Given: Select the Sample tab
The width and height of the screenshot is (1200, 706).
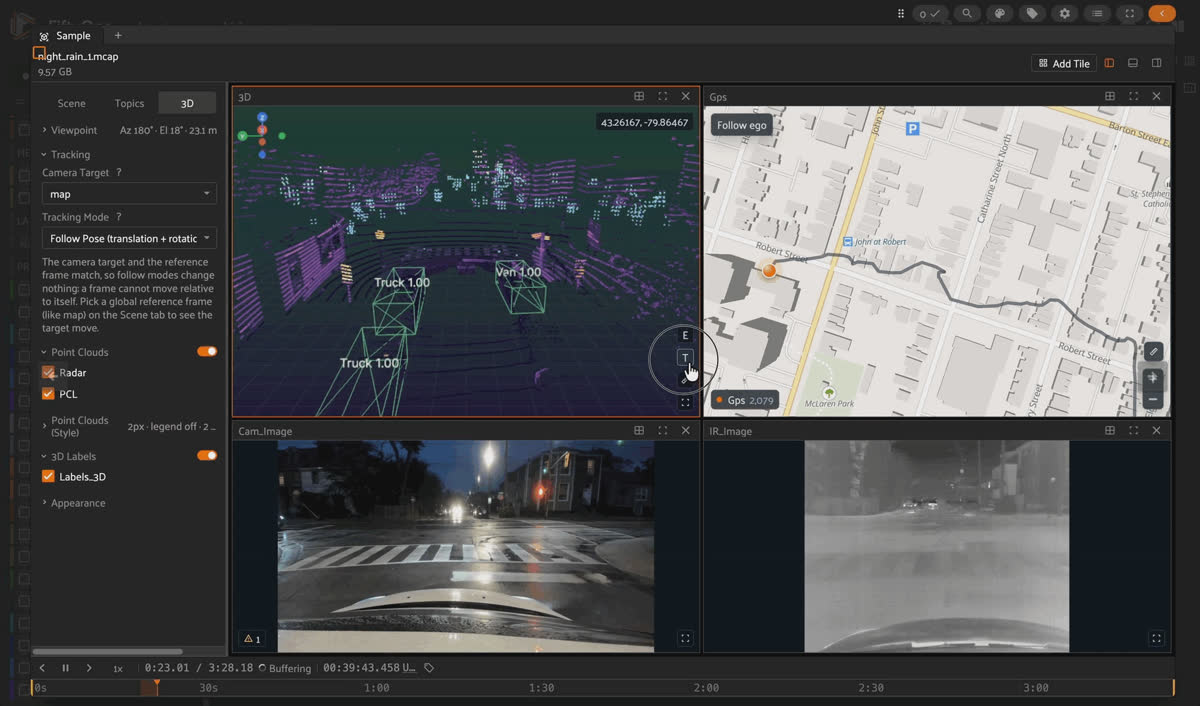Looking at the screenshot, I should 65,36.
